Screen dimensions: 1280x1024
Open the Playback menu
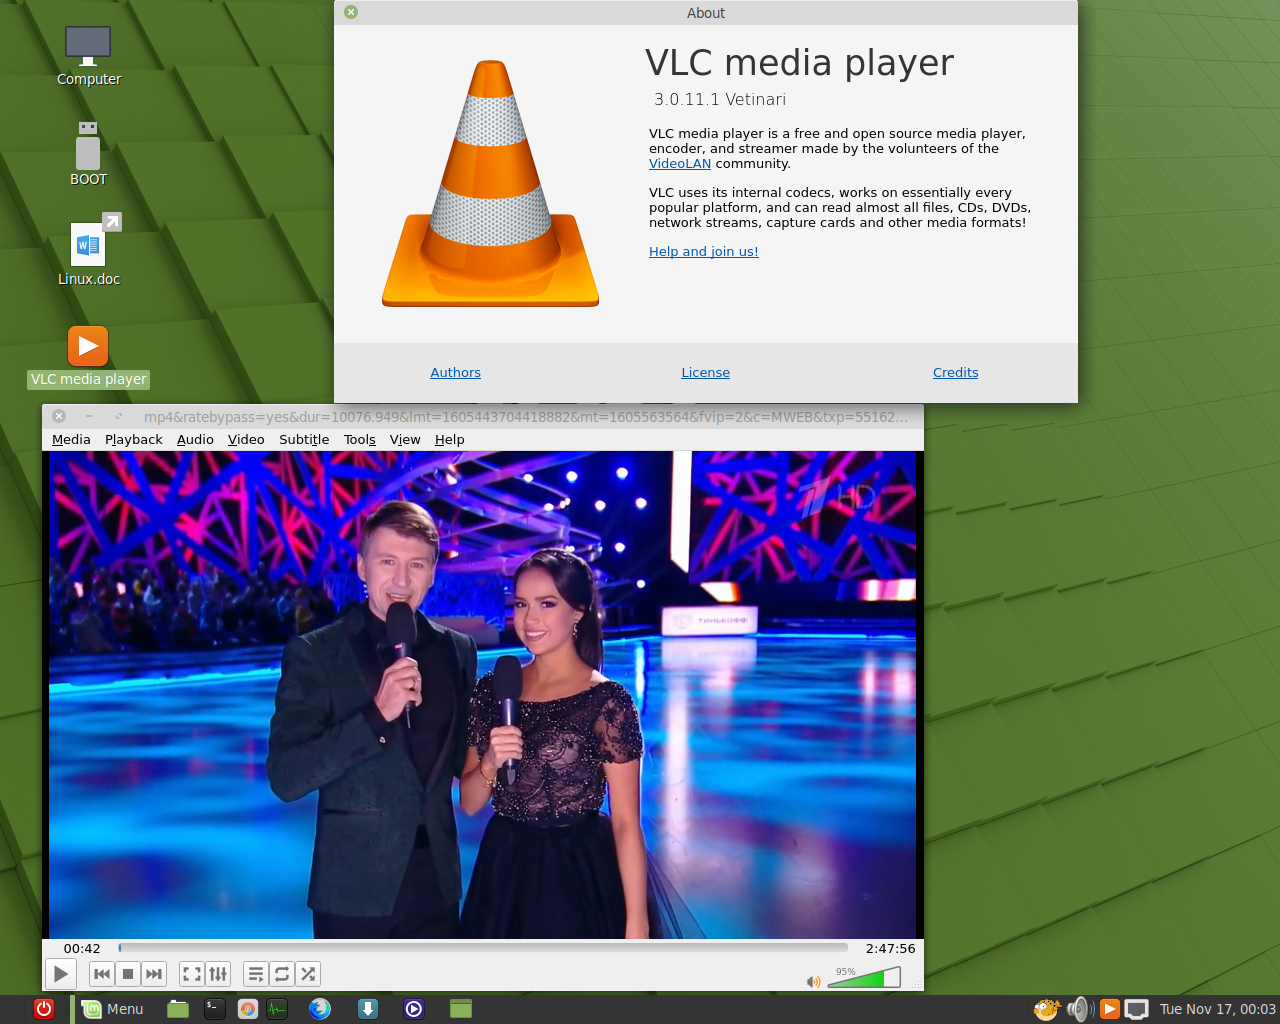pyautogui.click(x=133, y=440)
